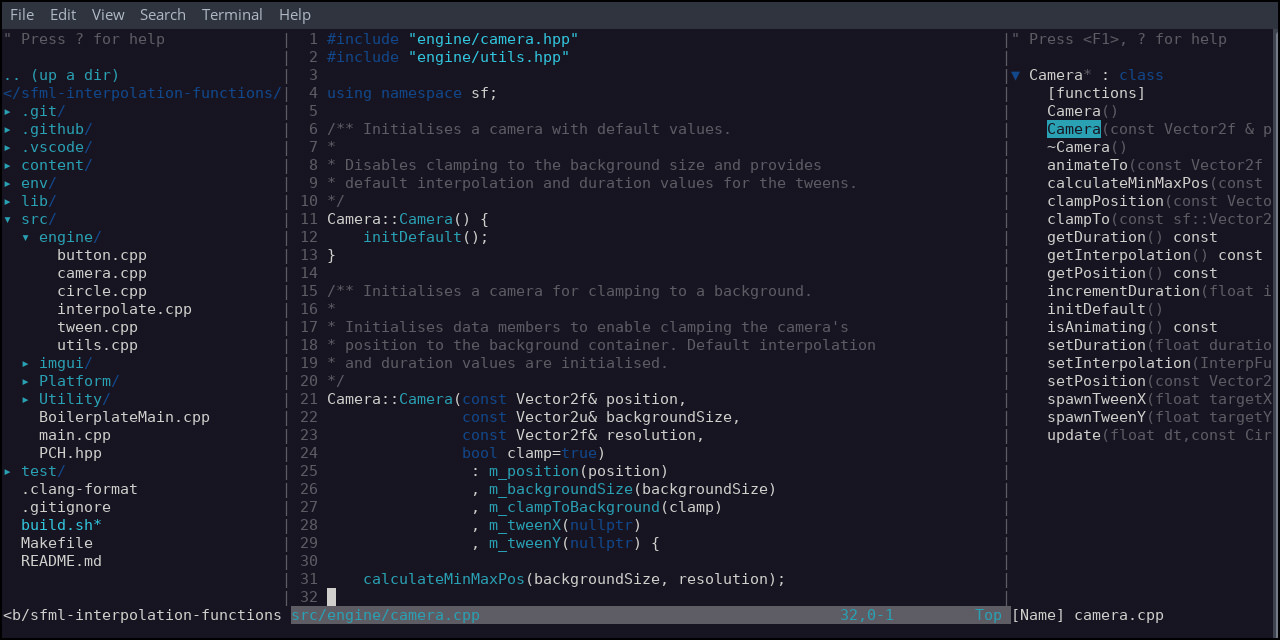Screen dimensions: 1280x640
Task: Select [functions] header in tagbar
Action: [1096, 93]
